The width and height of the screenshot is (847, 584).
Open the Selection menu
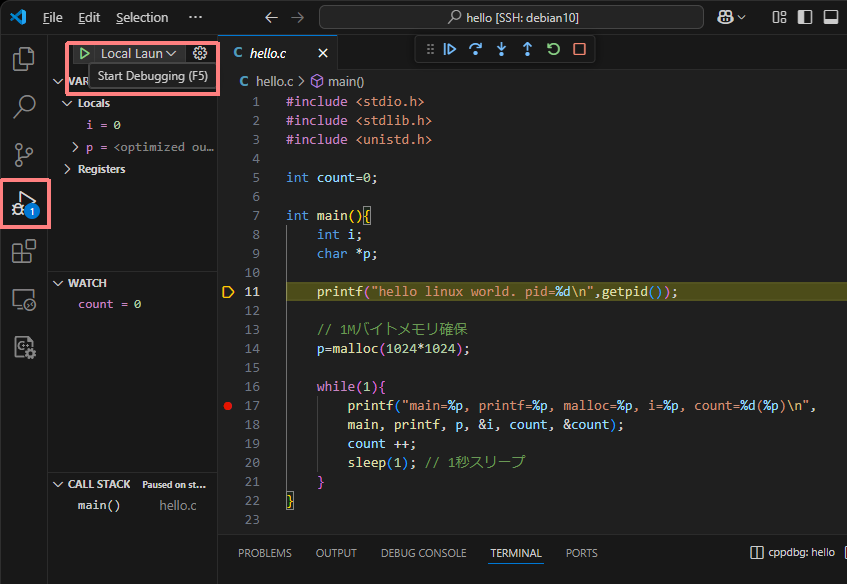[x=141, y=17]
